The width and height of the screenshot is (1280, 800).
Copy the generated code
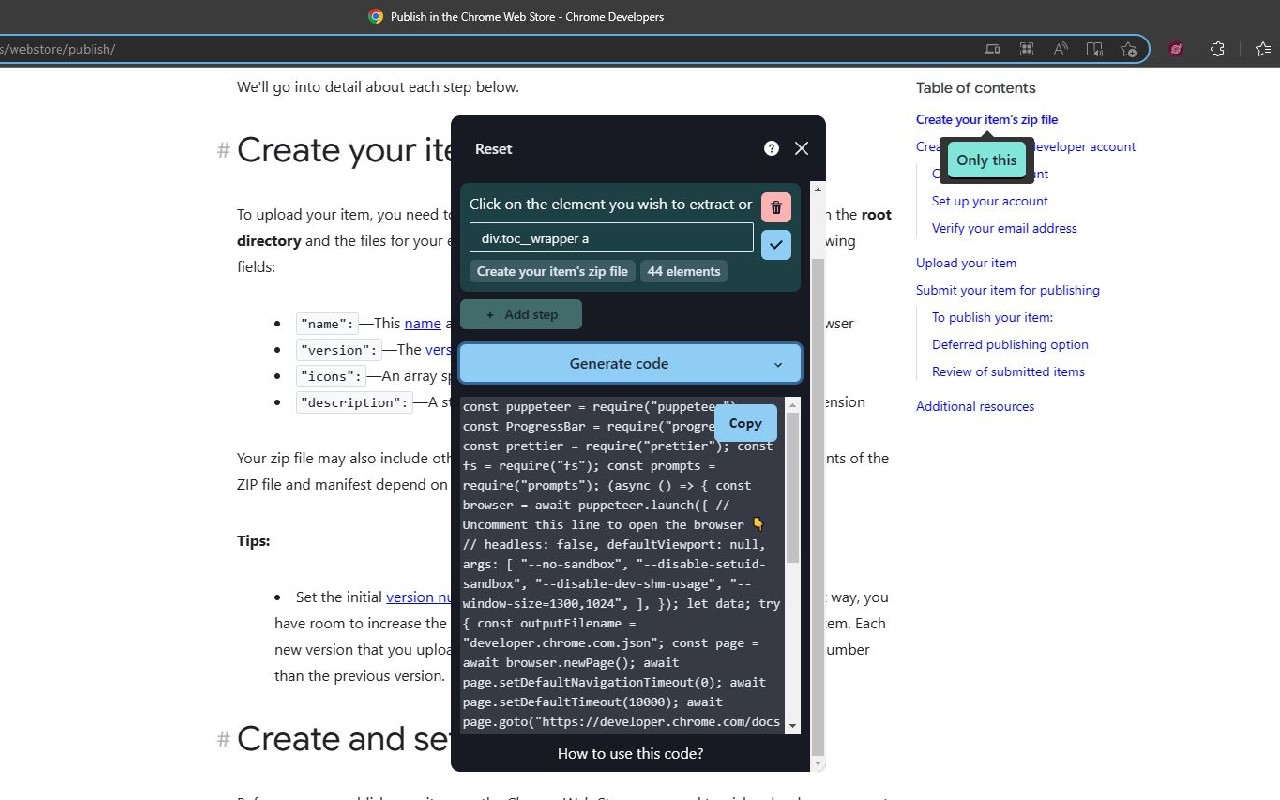(745, 423)
